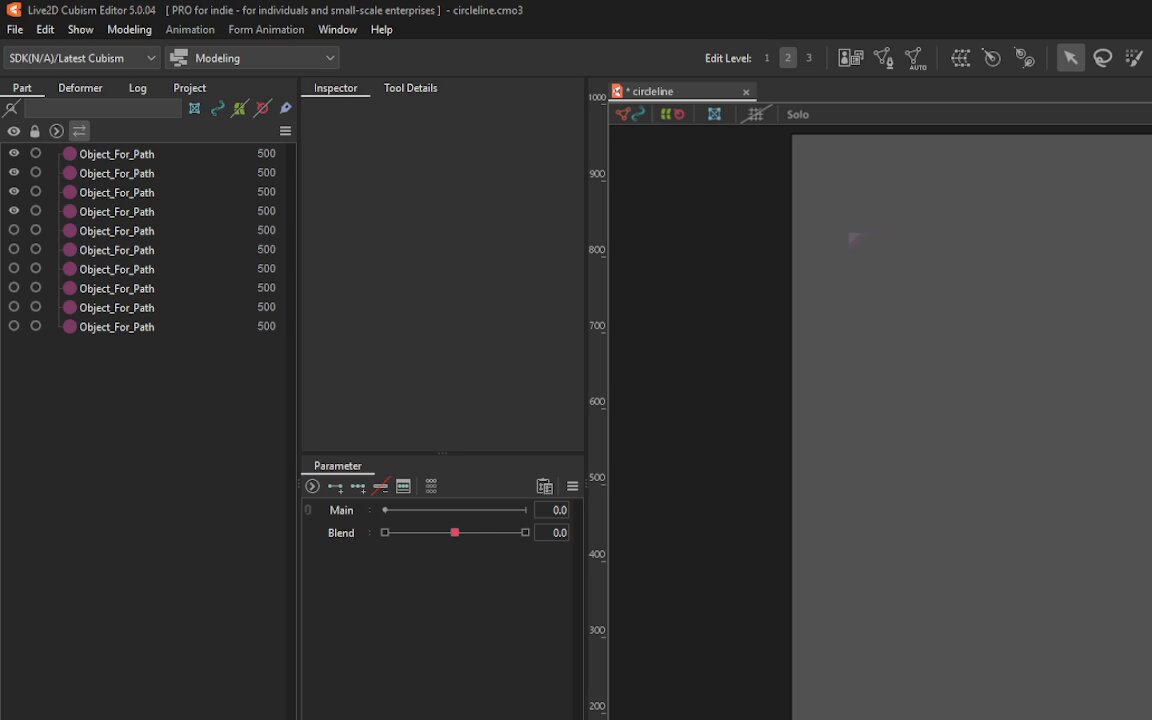Select the manual mesh edit tool
This screenshot has width=1152, height=720.
click(x=884, y=58)
